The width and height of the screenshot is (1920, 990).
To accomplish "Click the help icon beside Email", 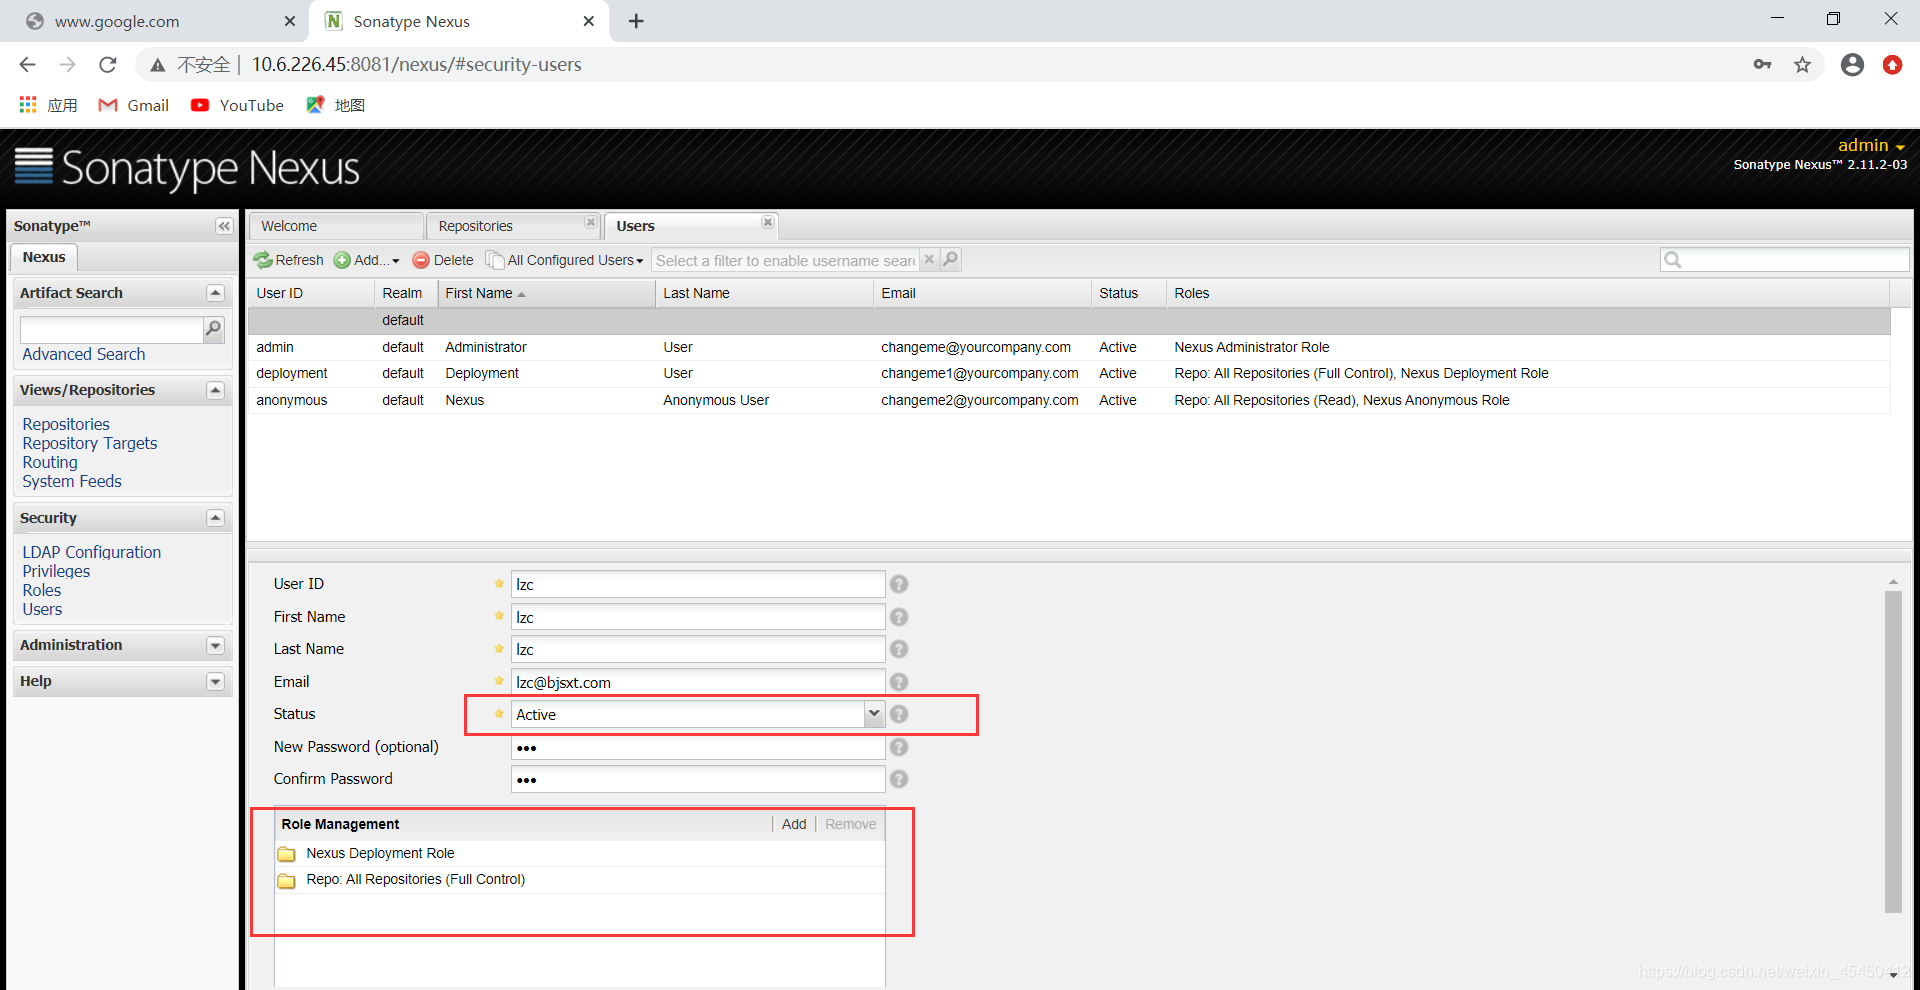I will point(899,682).
